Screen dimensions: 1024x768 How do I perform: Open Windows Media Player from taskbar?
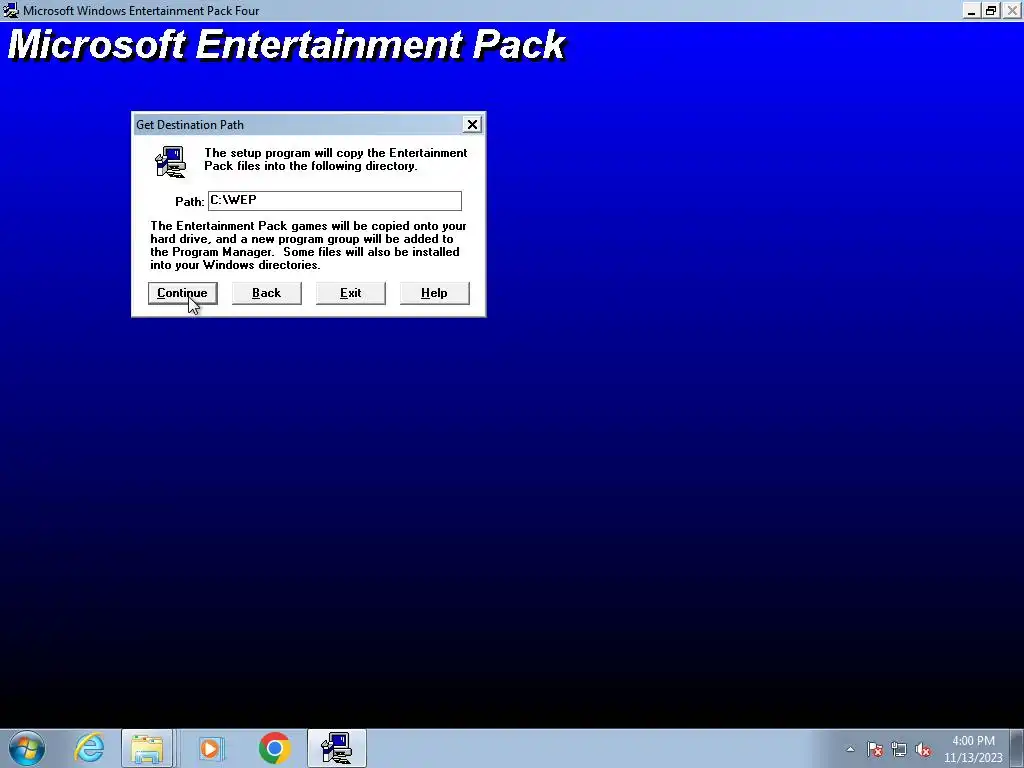[210, 748]
